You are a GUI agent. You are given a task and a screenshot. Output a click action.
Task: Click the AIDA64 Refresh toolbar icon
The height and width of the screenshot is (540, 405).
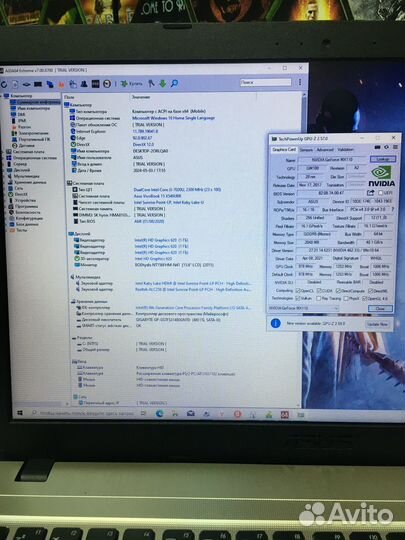coord(4,84)
